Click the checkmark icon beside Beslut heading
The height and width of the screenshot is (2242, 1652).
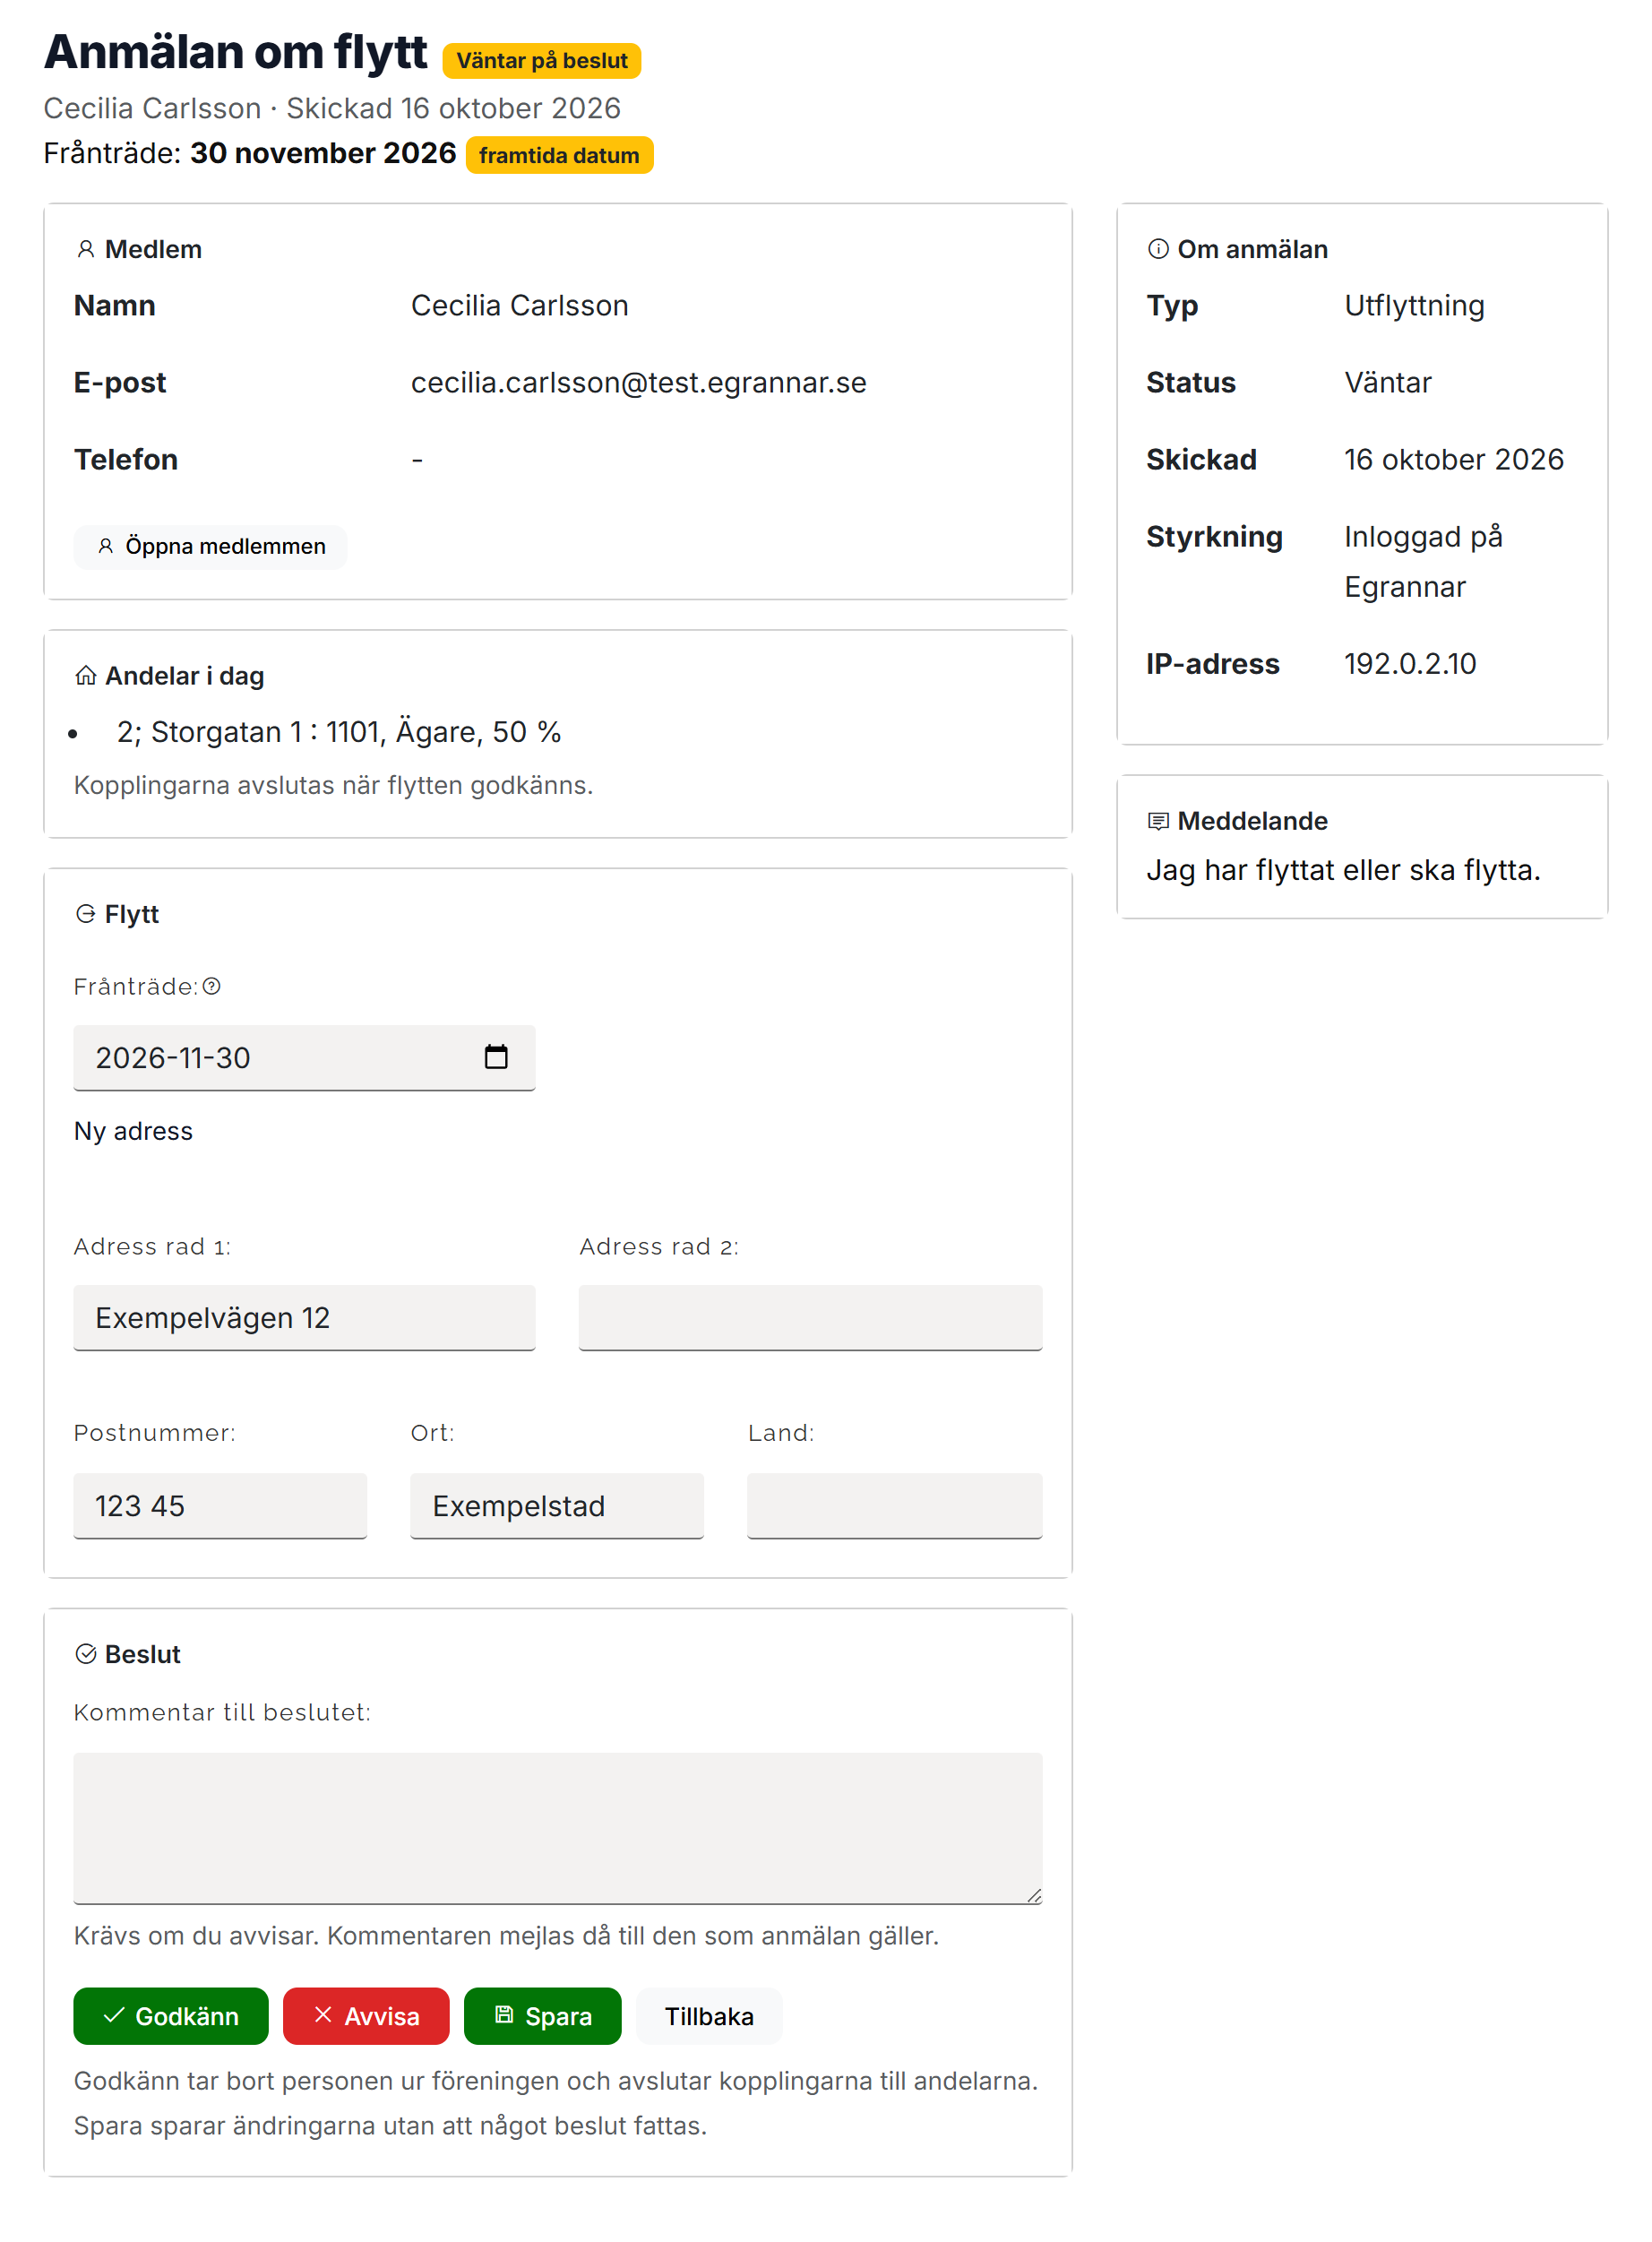click(x=86, y=1654)
